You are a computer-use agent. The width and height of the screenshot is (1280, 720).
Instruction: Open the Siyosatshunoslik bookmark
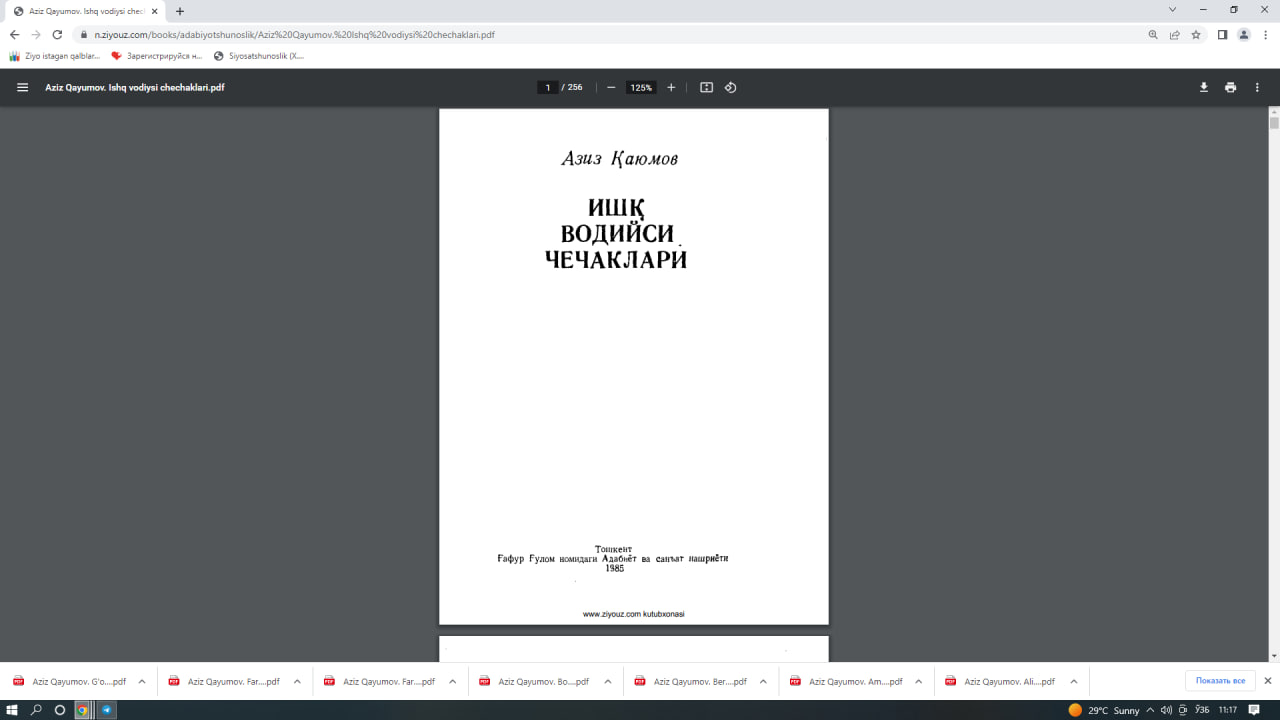[259, 56]
